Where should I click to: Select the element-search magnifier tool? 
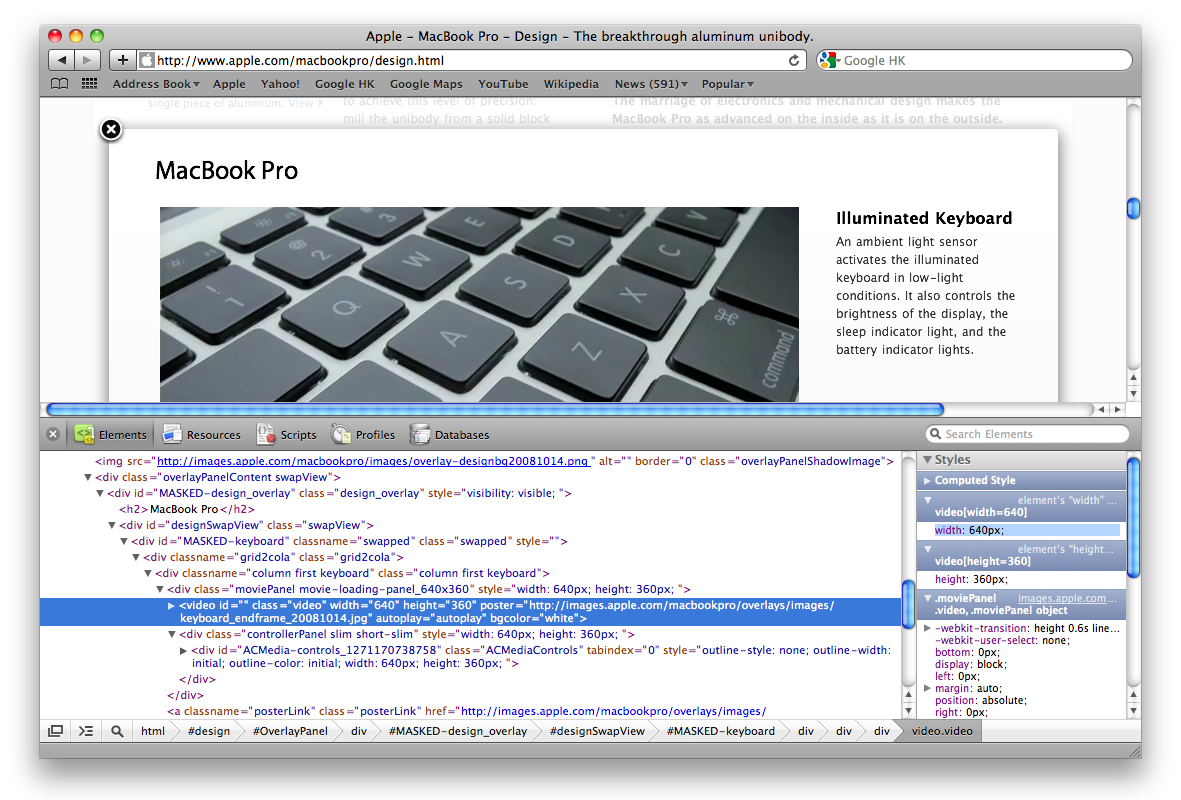tap(117, 731)
